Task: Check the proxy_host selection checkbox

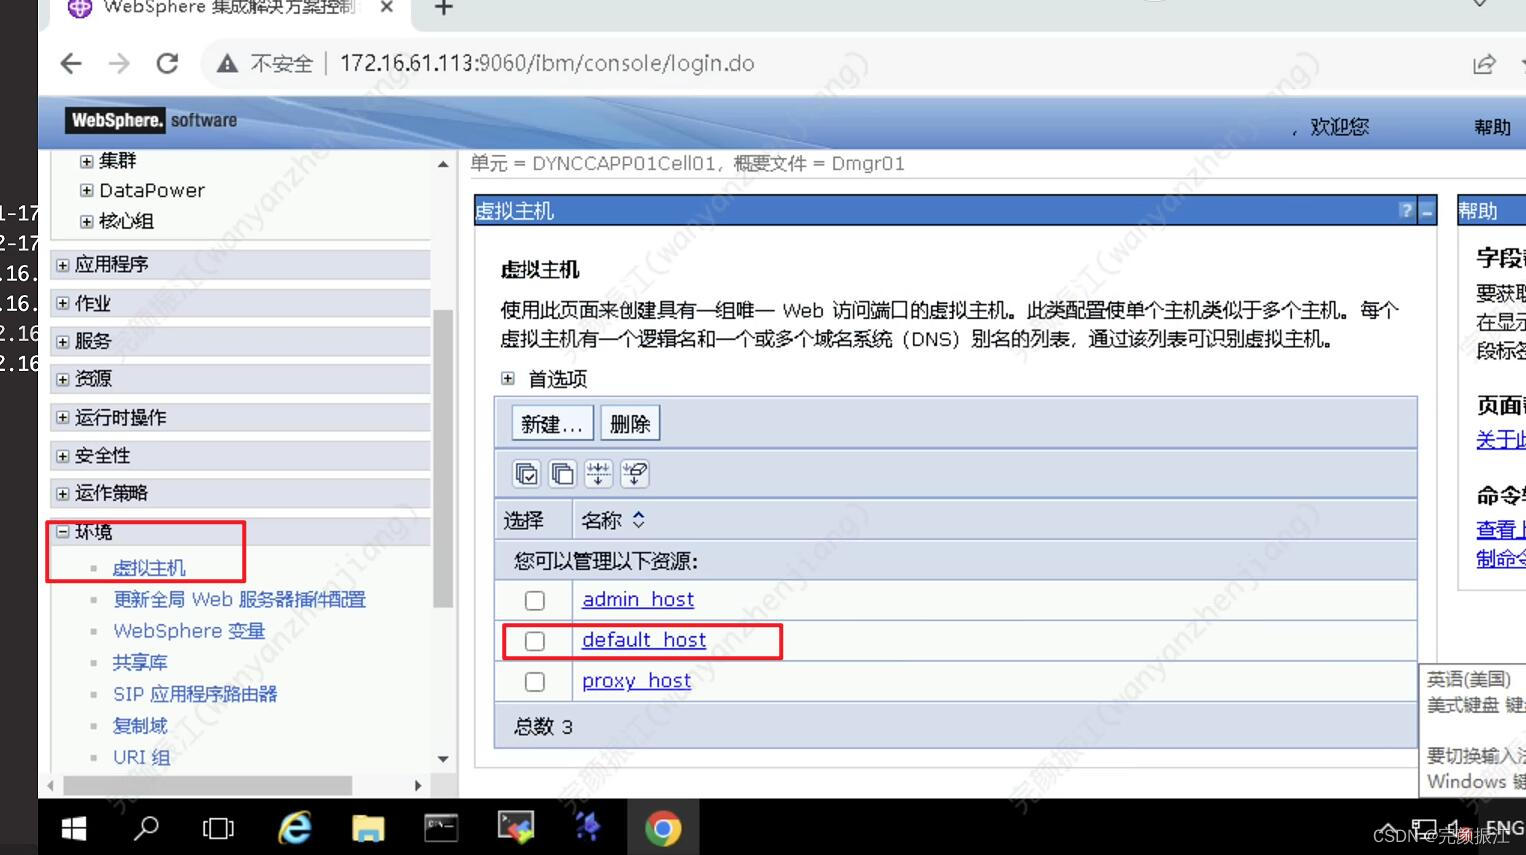Action: pyautogui.click(x=534, y=681)
